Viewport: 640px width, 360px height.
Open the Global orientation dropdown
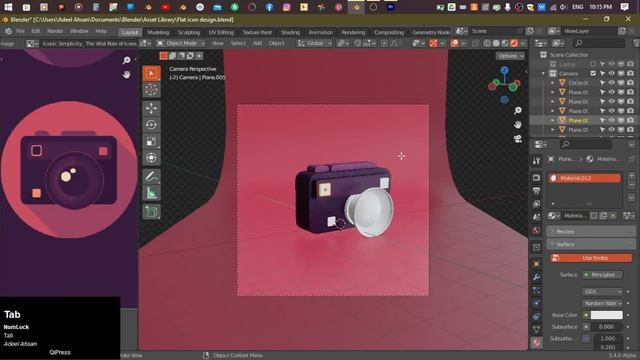pyautogui.click(x=314, y=43)
